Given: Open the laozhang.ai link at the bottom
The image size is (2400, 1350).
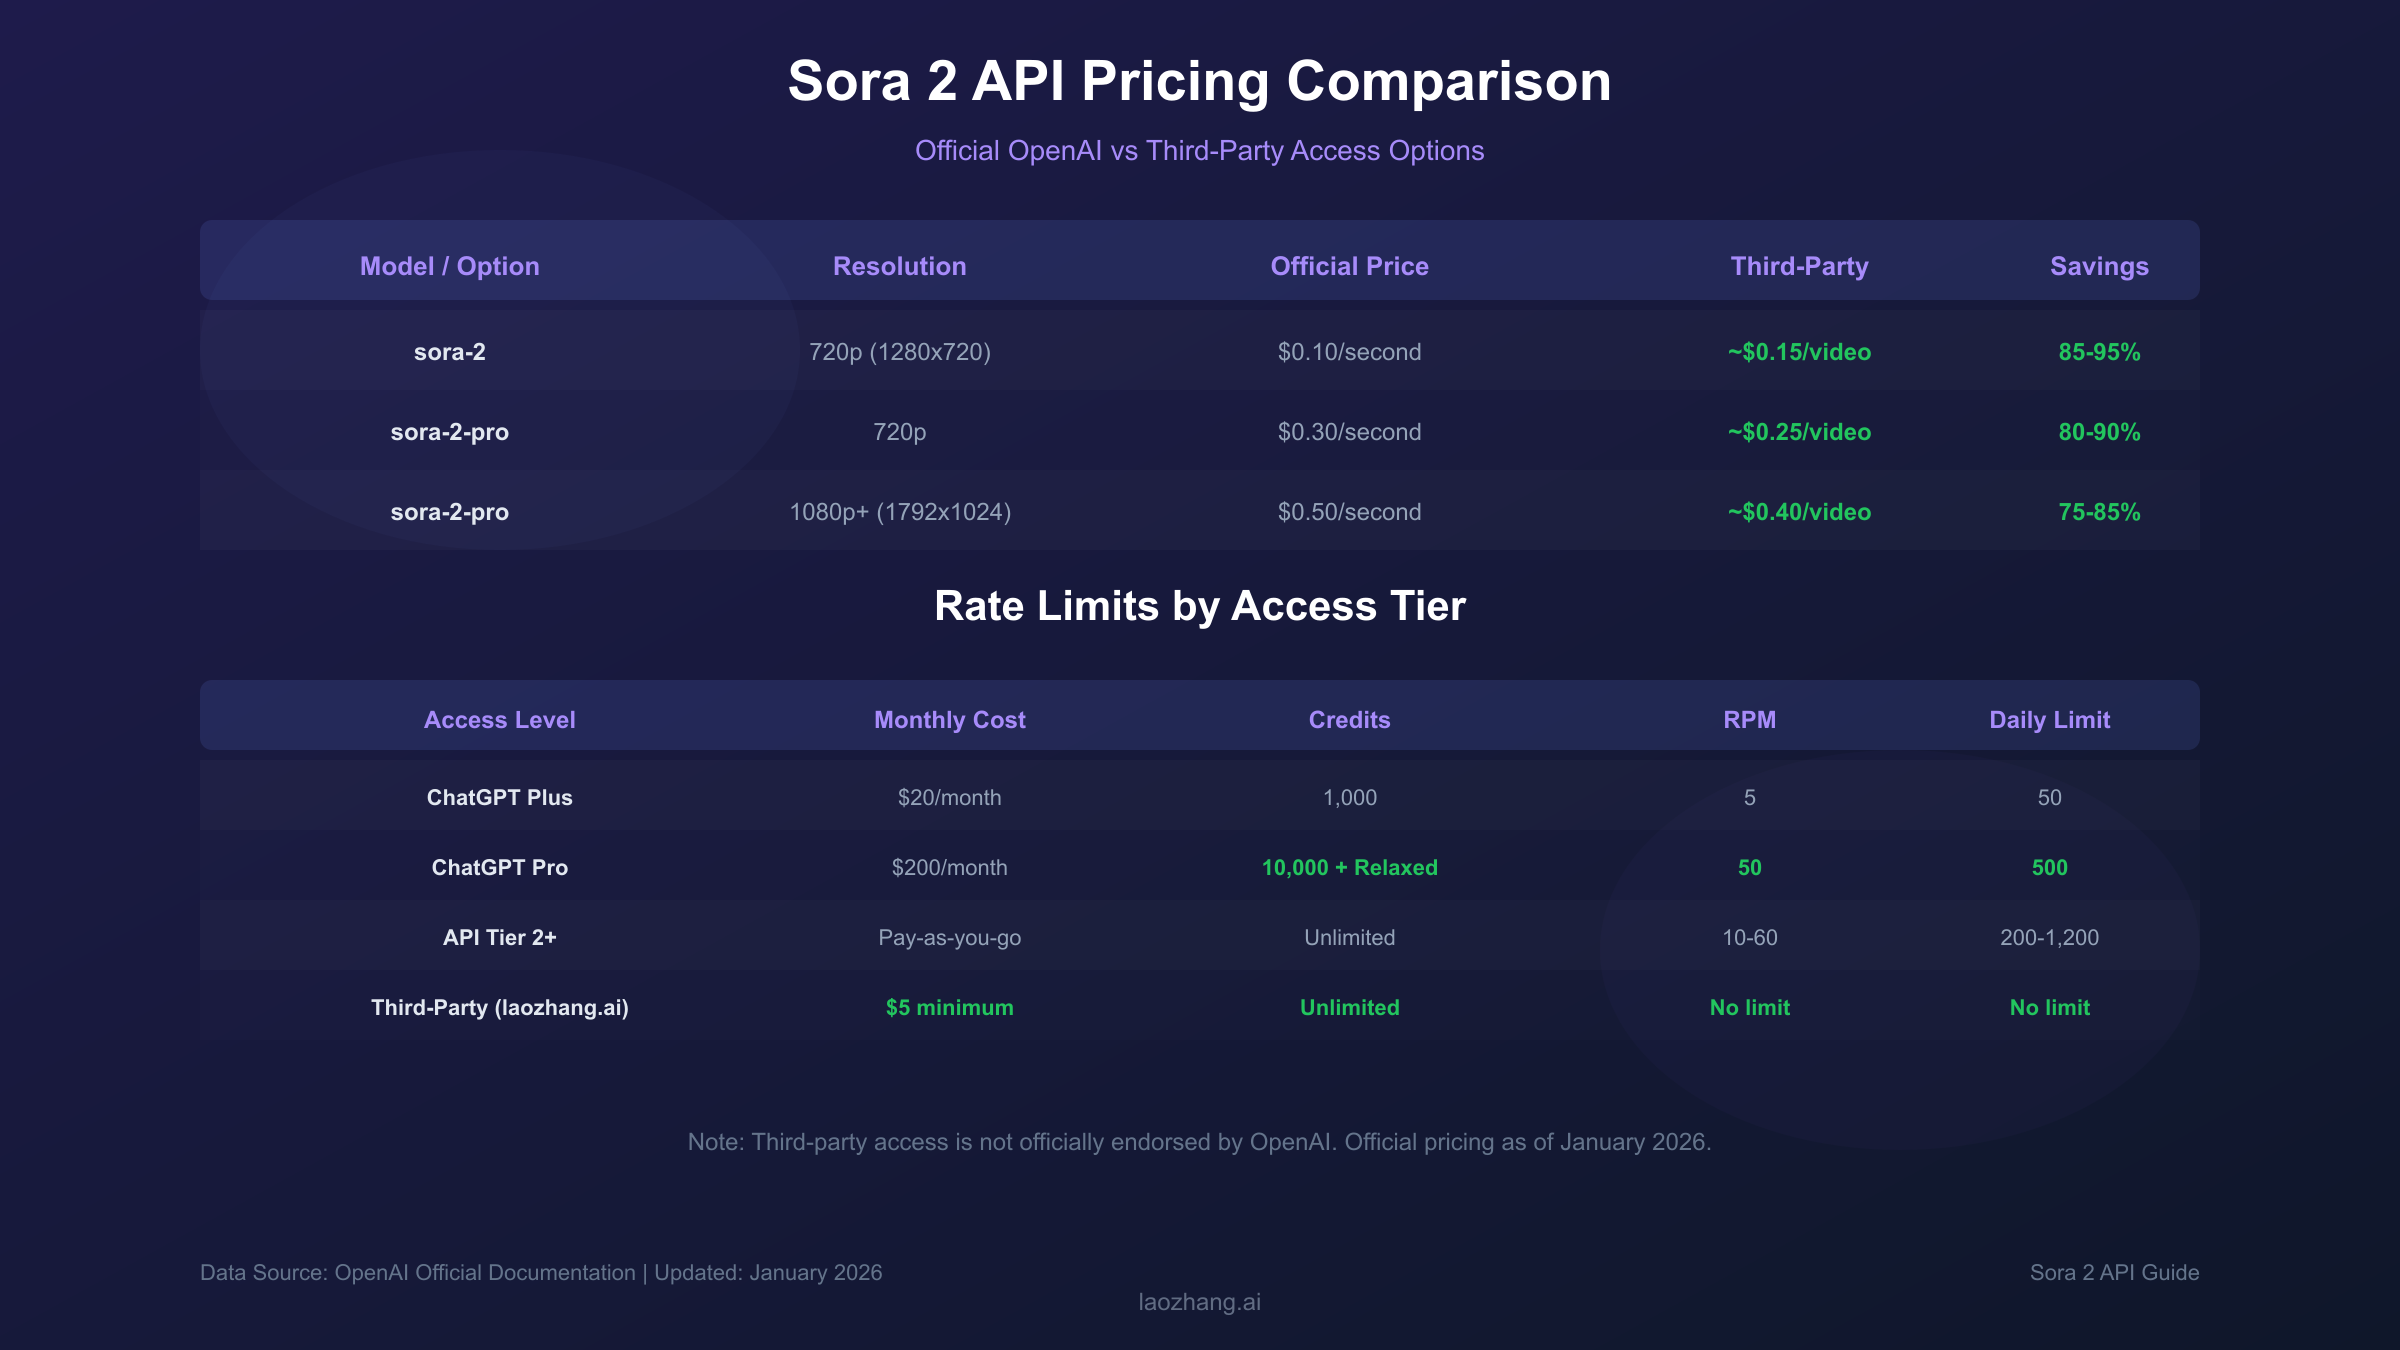Looking at the screenshot, I should point(1199,1302).
